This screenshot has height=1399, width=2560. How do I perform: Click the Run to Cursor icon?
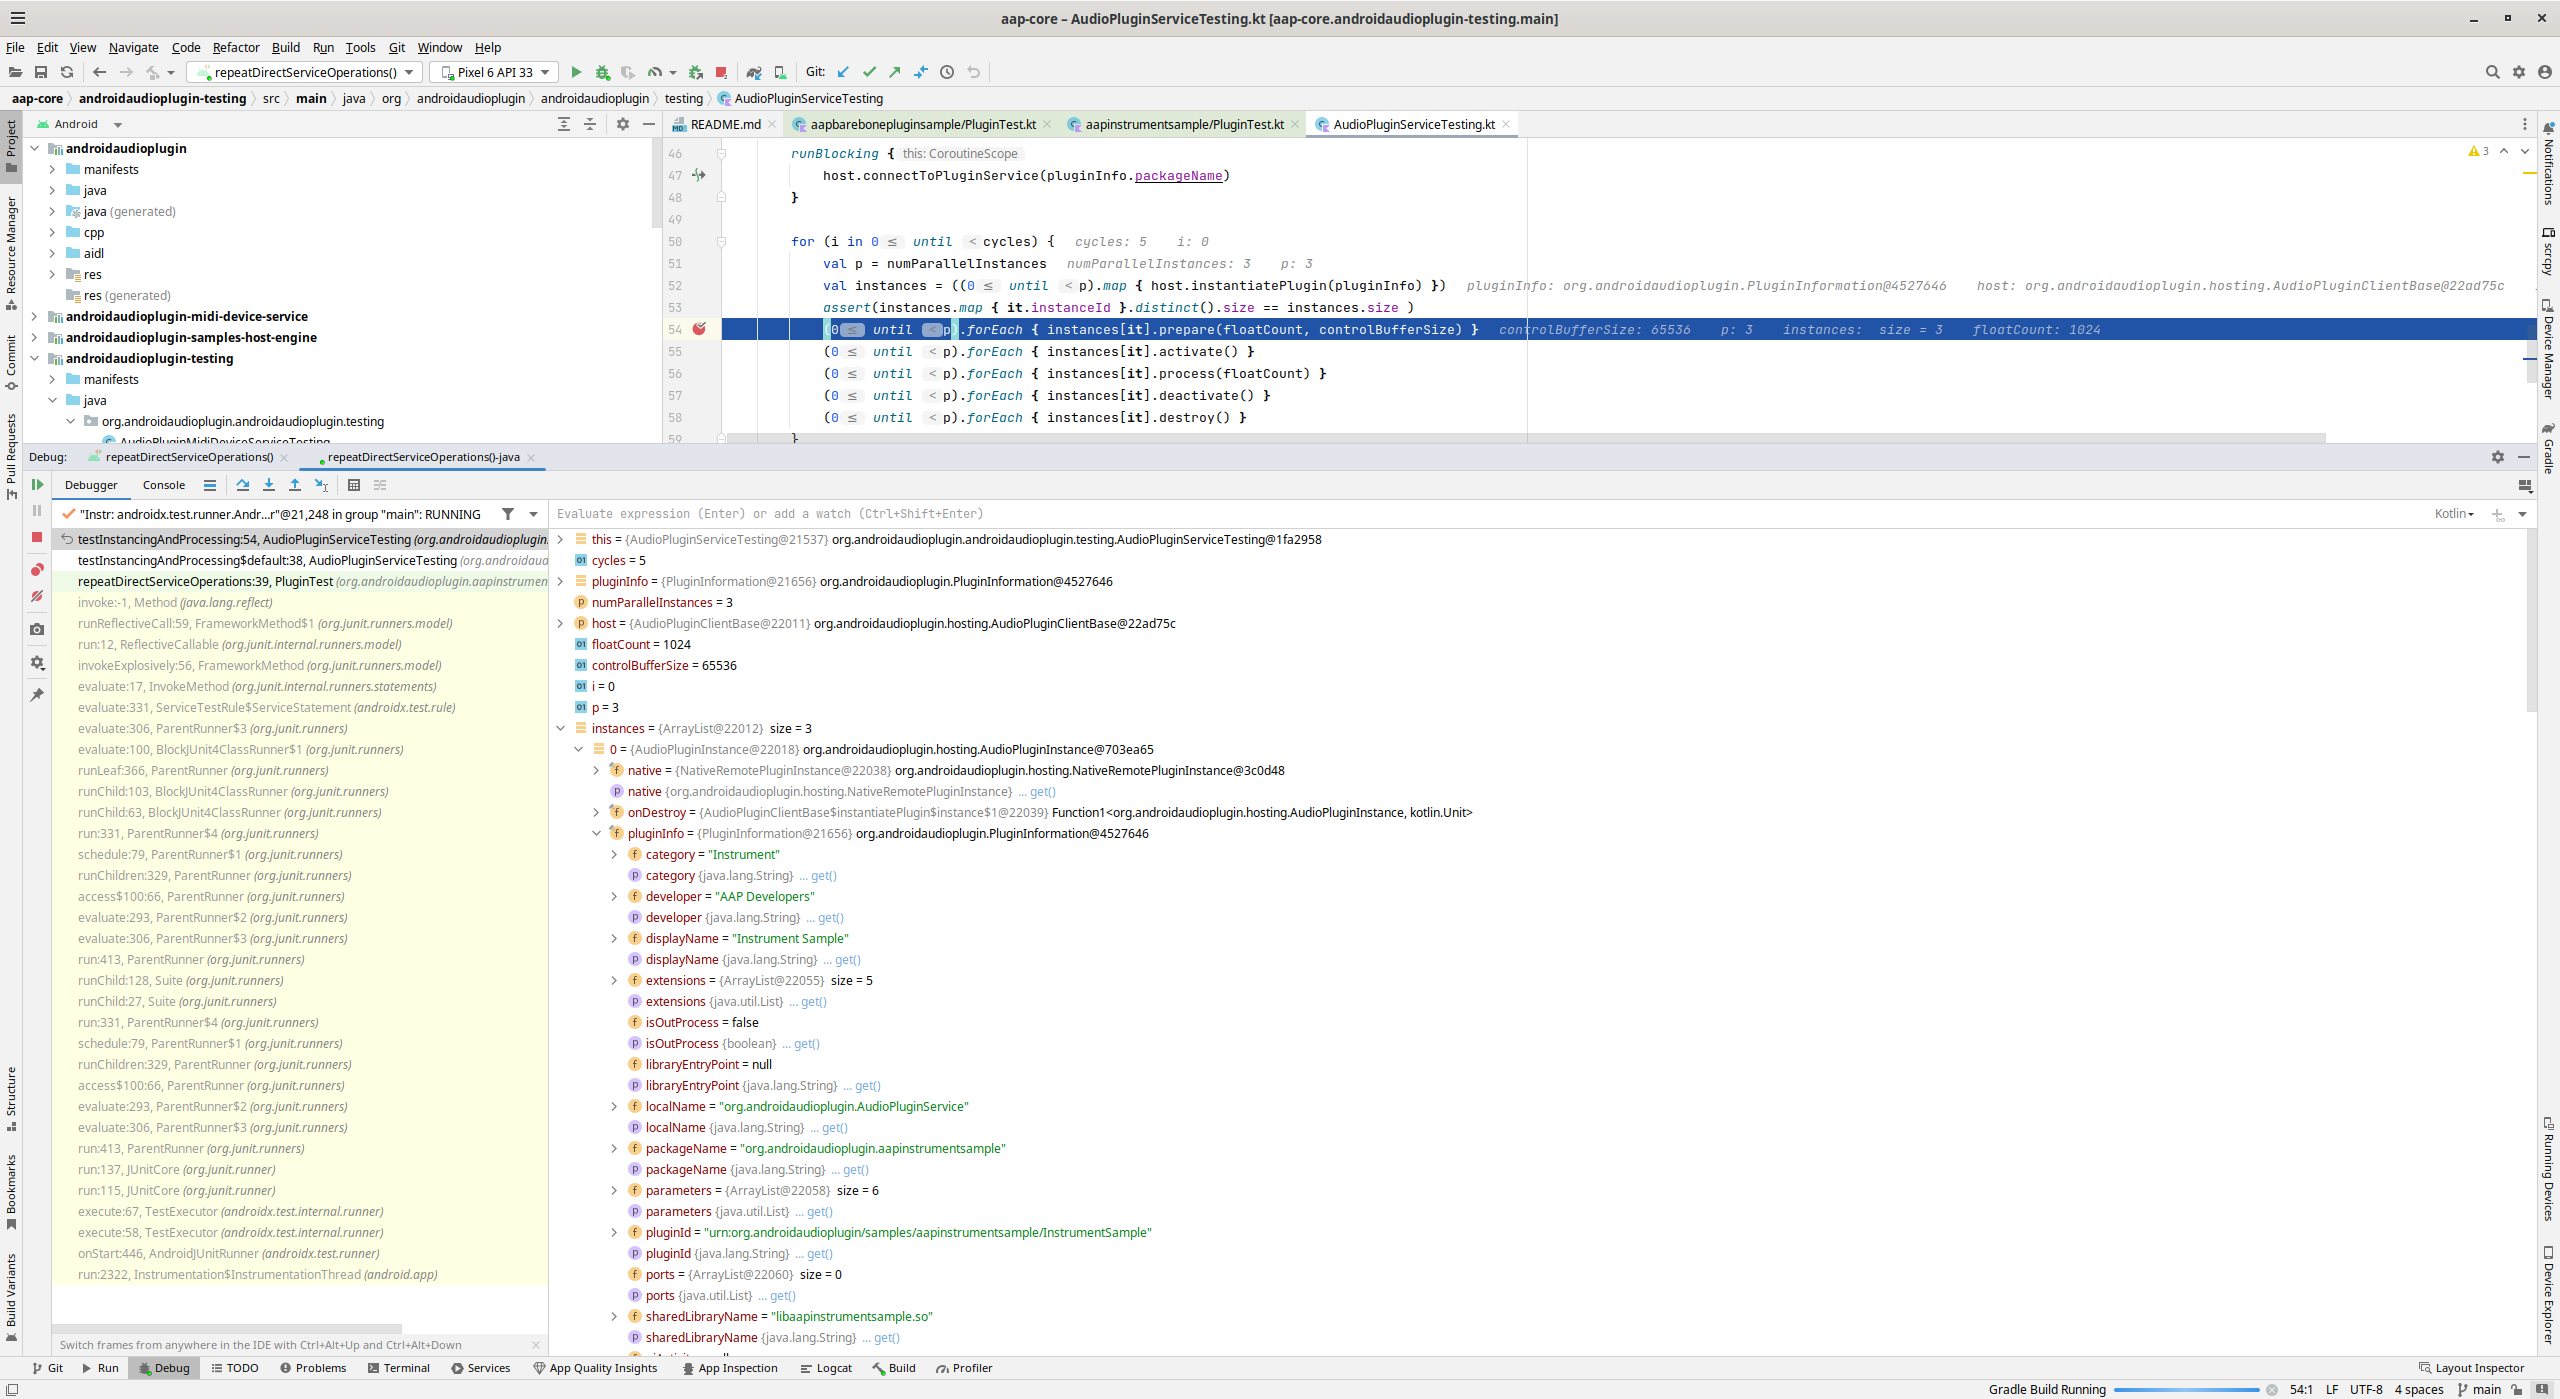click(321, 485)
